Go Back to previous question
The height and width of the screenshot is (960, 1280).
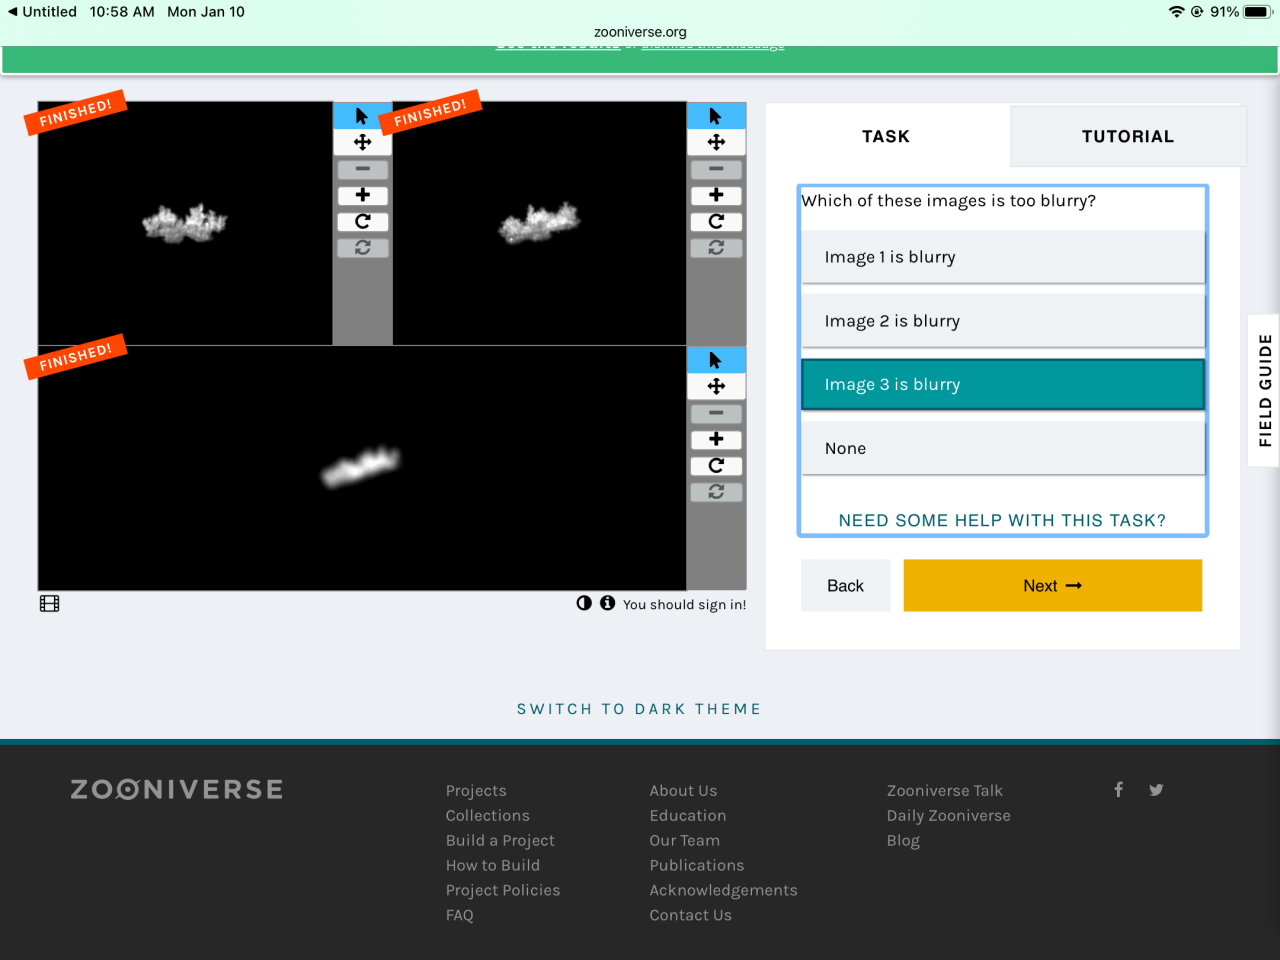coord(845,586)
